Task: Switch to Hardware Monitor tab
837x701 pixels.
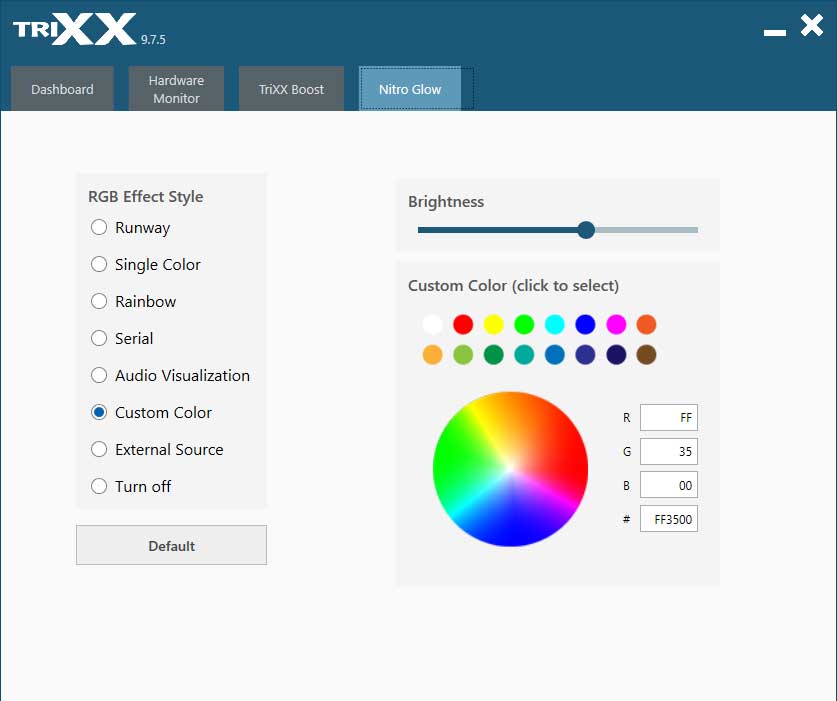Action: 176,89
